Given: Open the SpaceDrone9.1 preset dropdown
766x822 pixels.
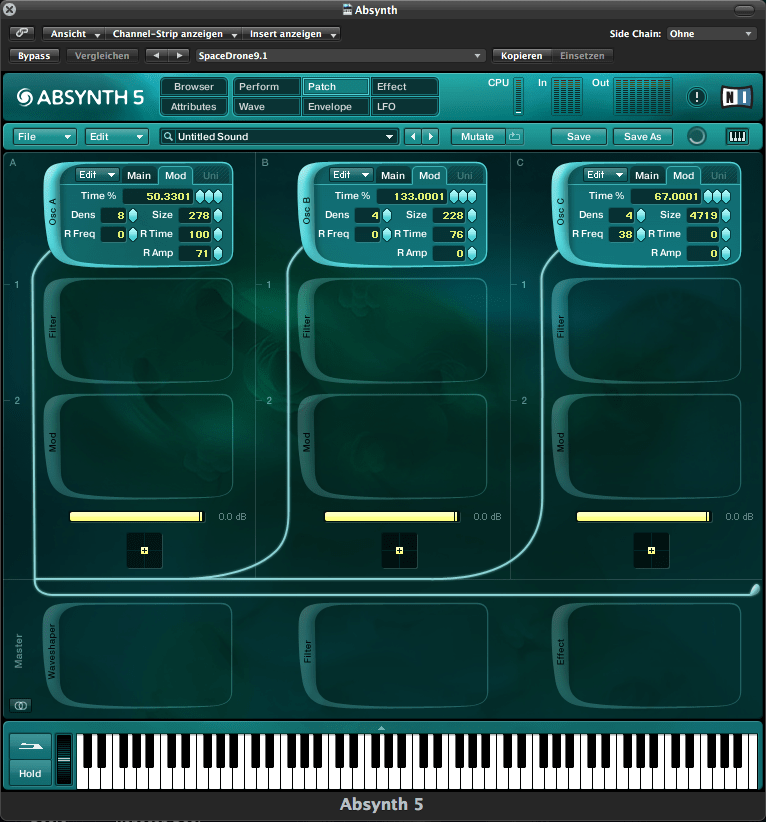Looking at the screenshot, I should tap(339, 56).
